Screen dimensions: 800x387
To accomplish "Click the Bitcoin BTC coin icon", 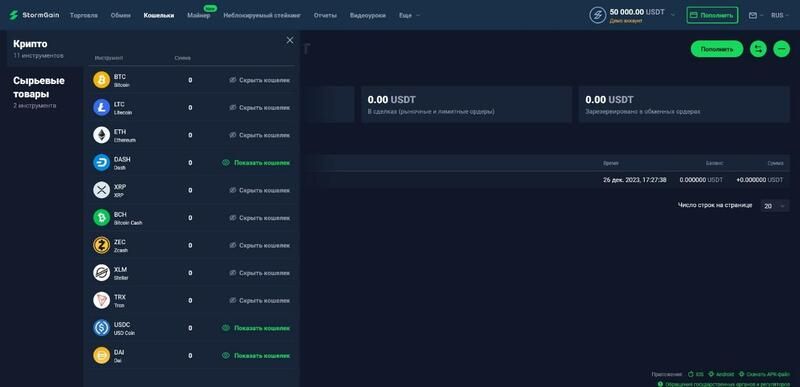I will [102, 80].
